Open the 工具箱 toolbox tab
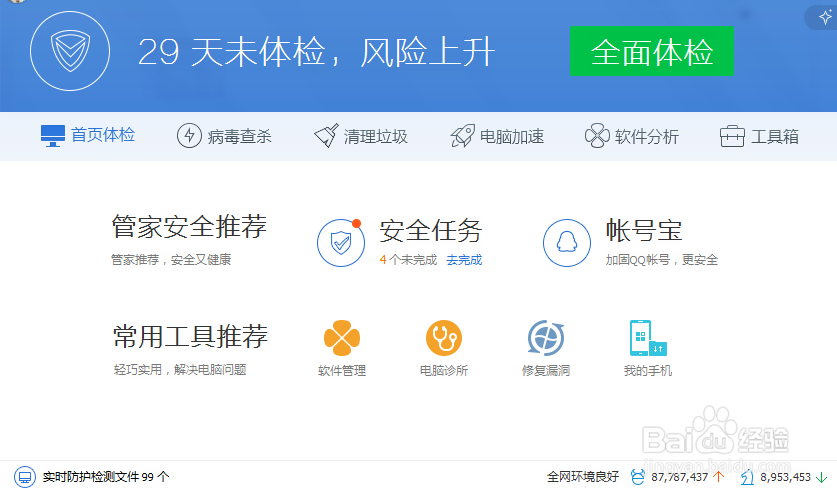 [759, 136]
